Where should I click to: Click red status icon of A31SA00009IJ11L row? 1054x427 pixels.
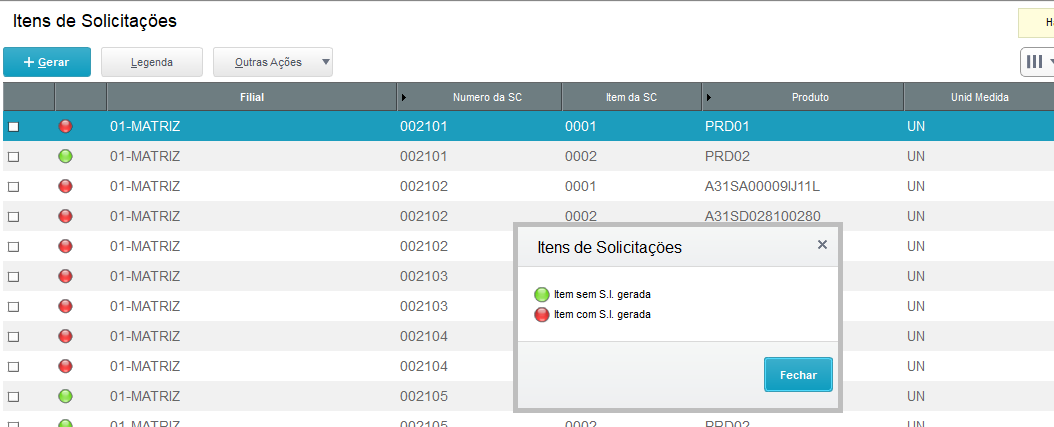pyautogui.click(x=65, y=186)
